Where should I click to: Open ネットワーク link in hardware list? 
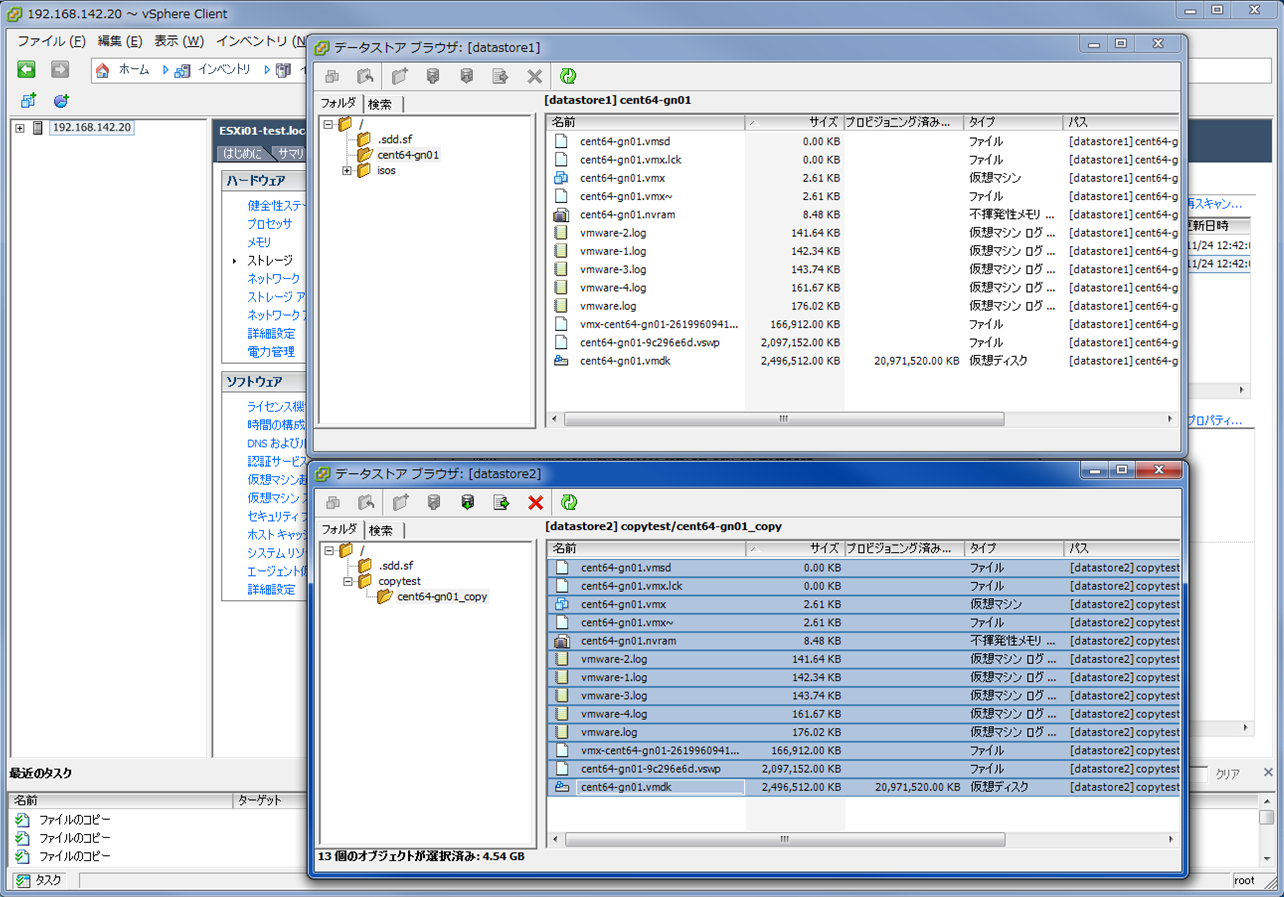[x=273, y=278]
